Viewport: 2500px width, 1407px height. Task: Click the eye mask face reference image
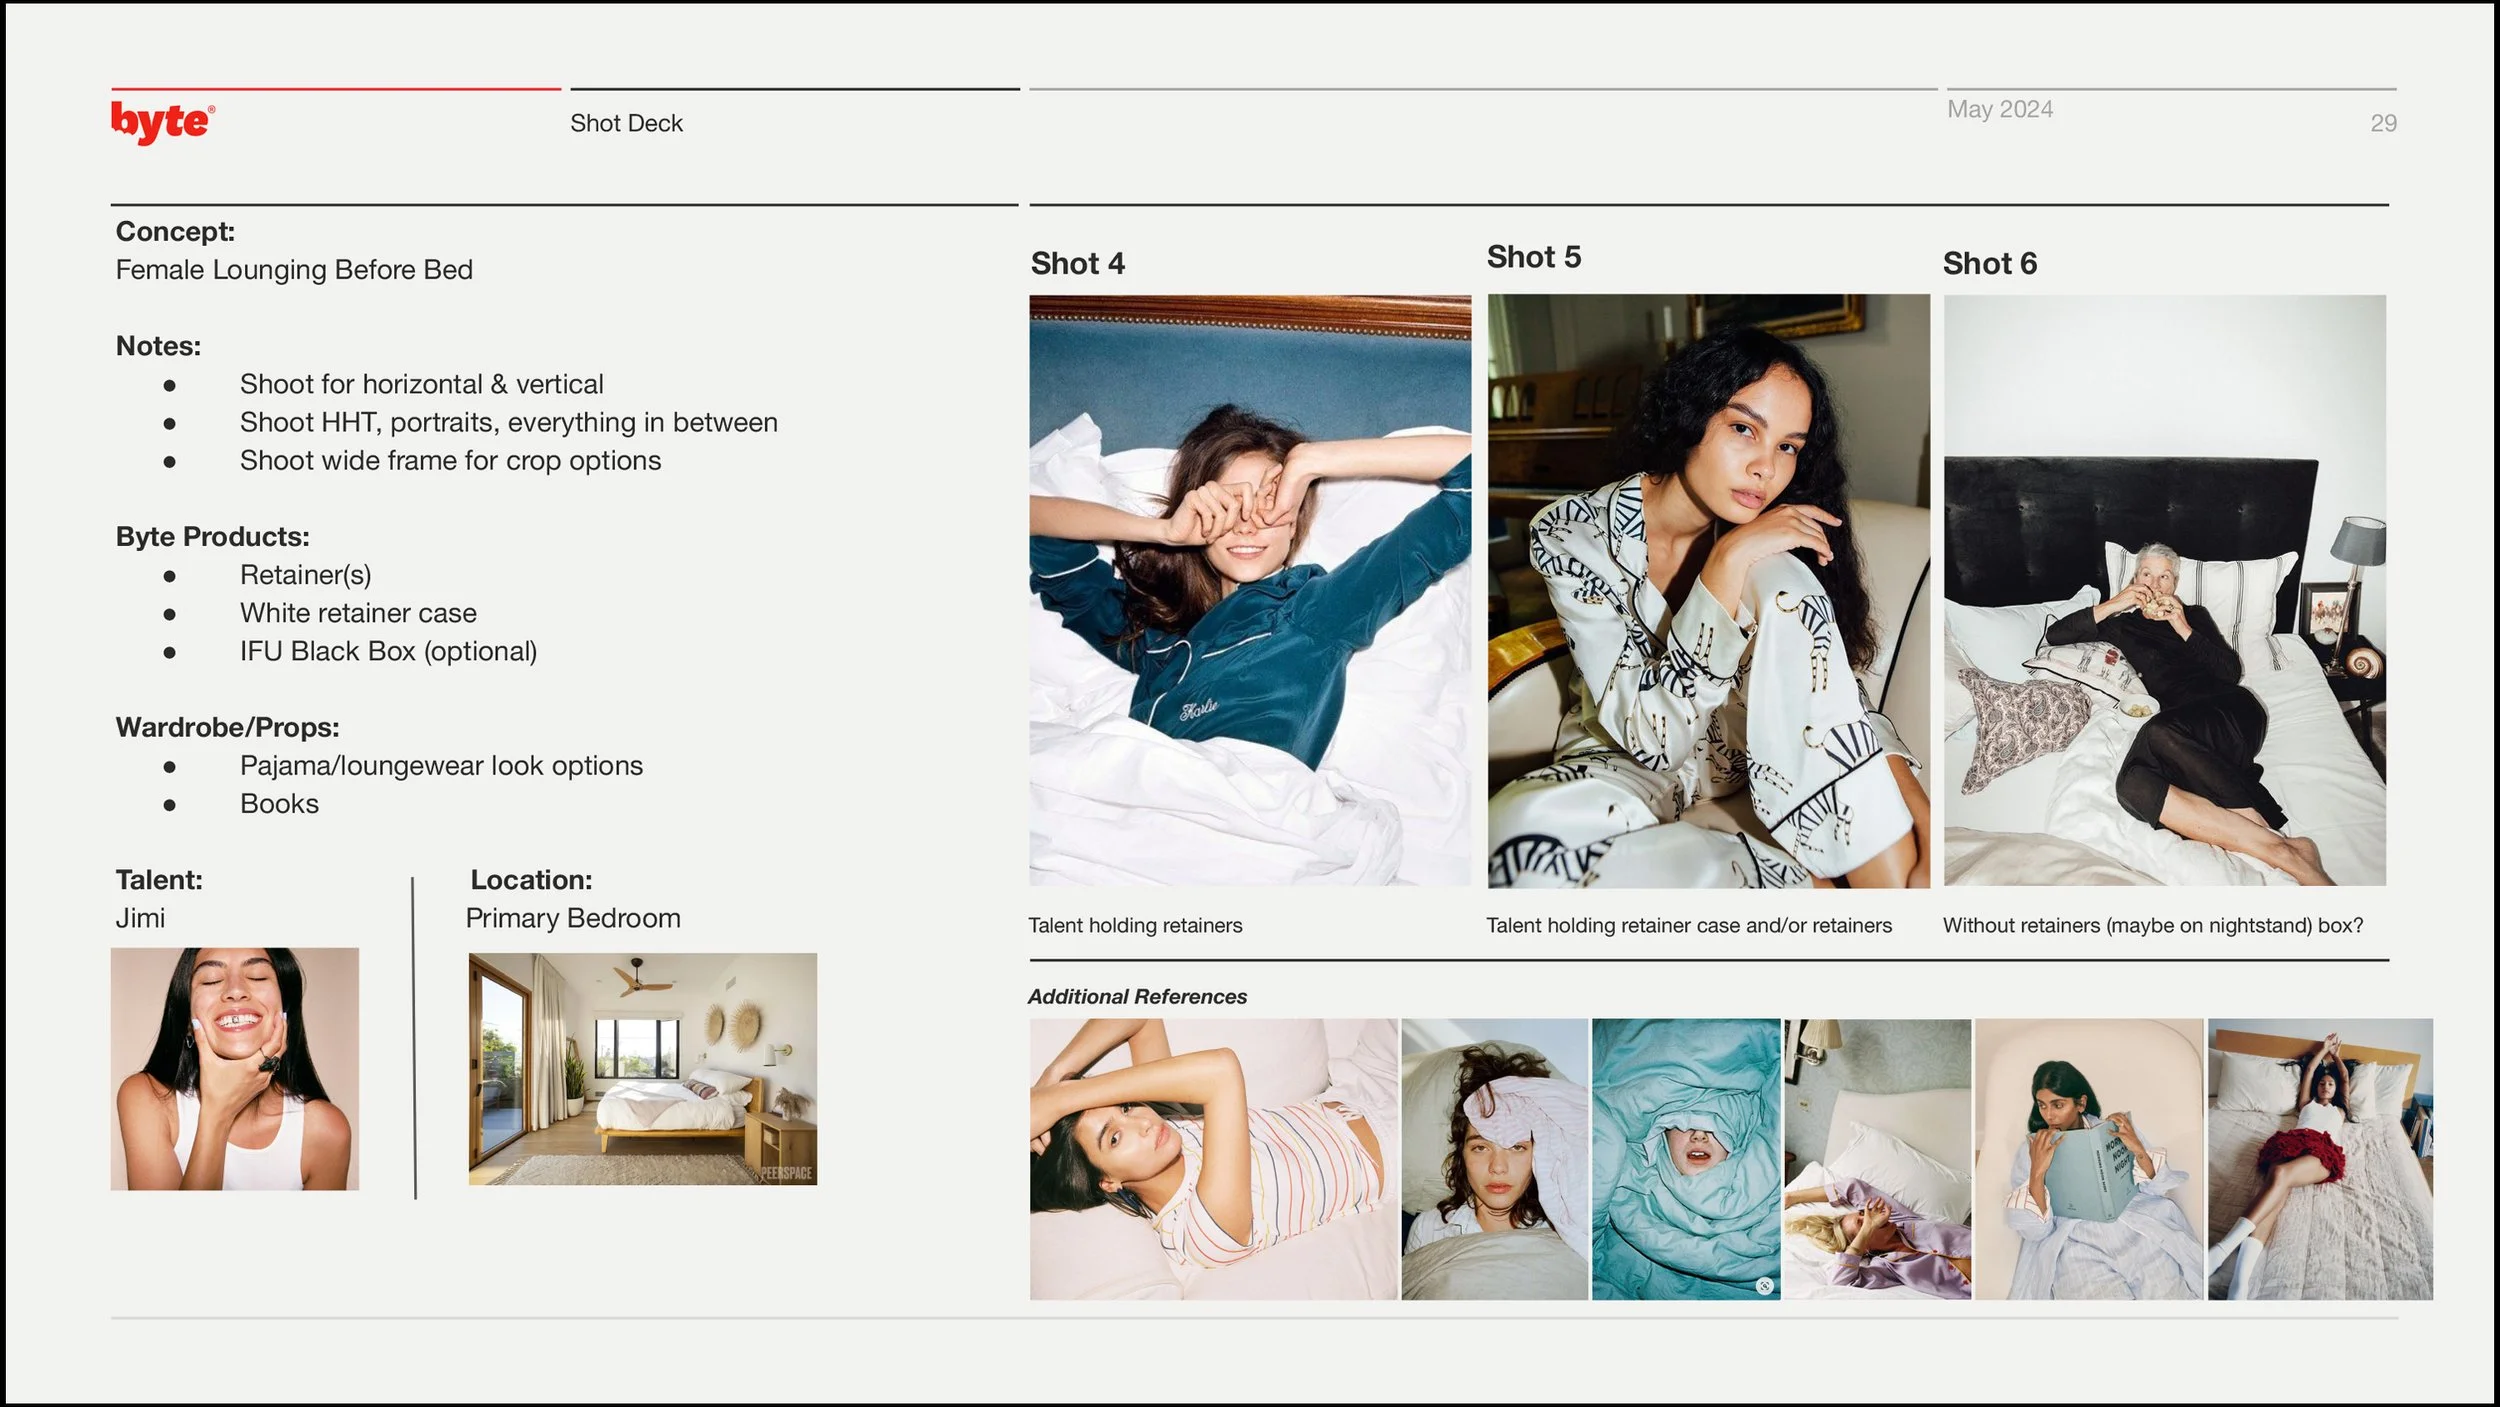[x=1494, y=1159]
